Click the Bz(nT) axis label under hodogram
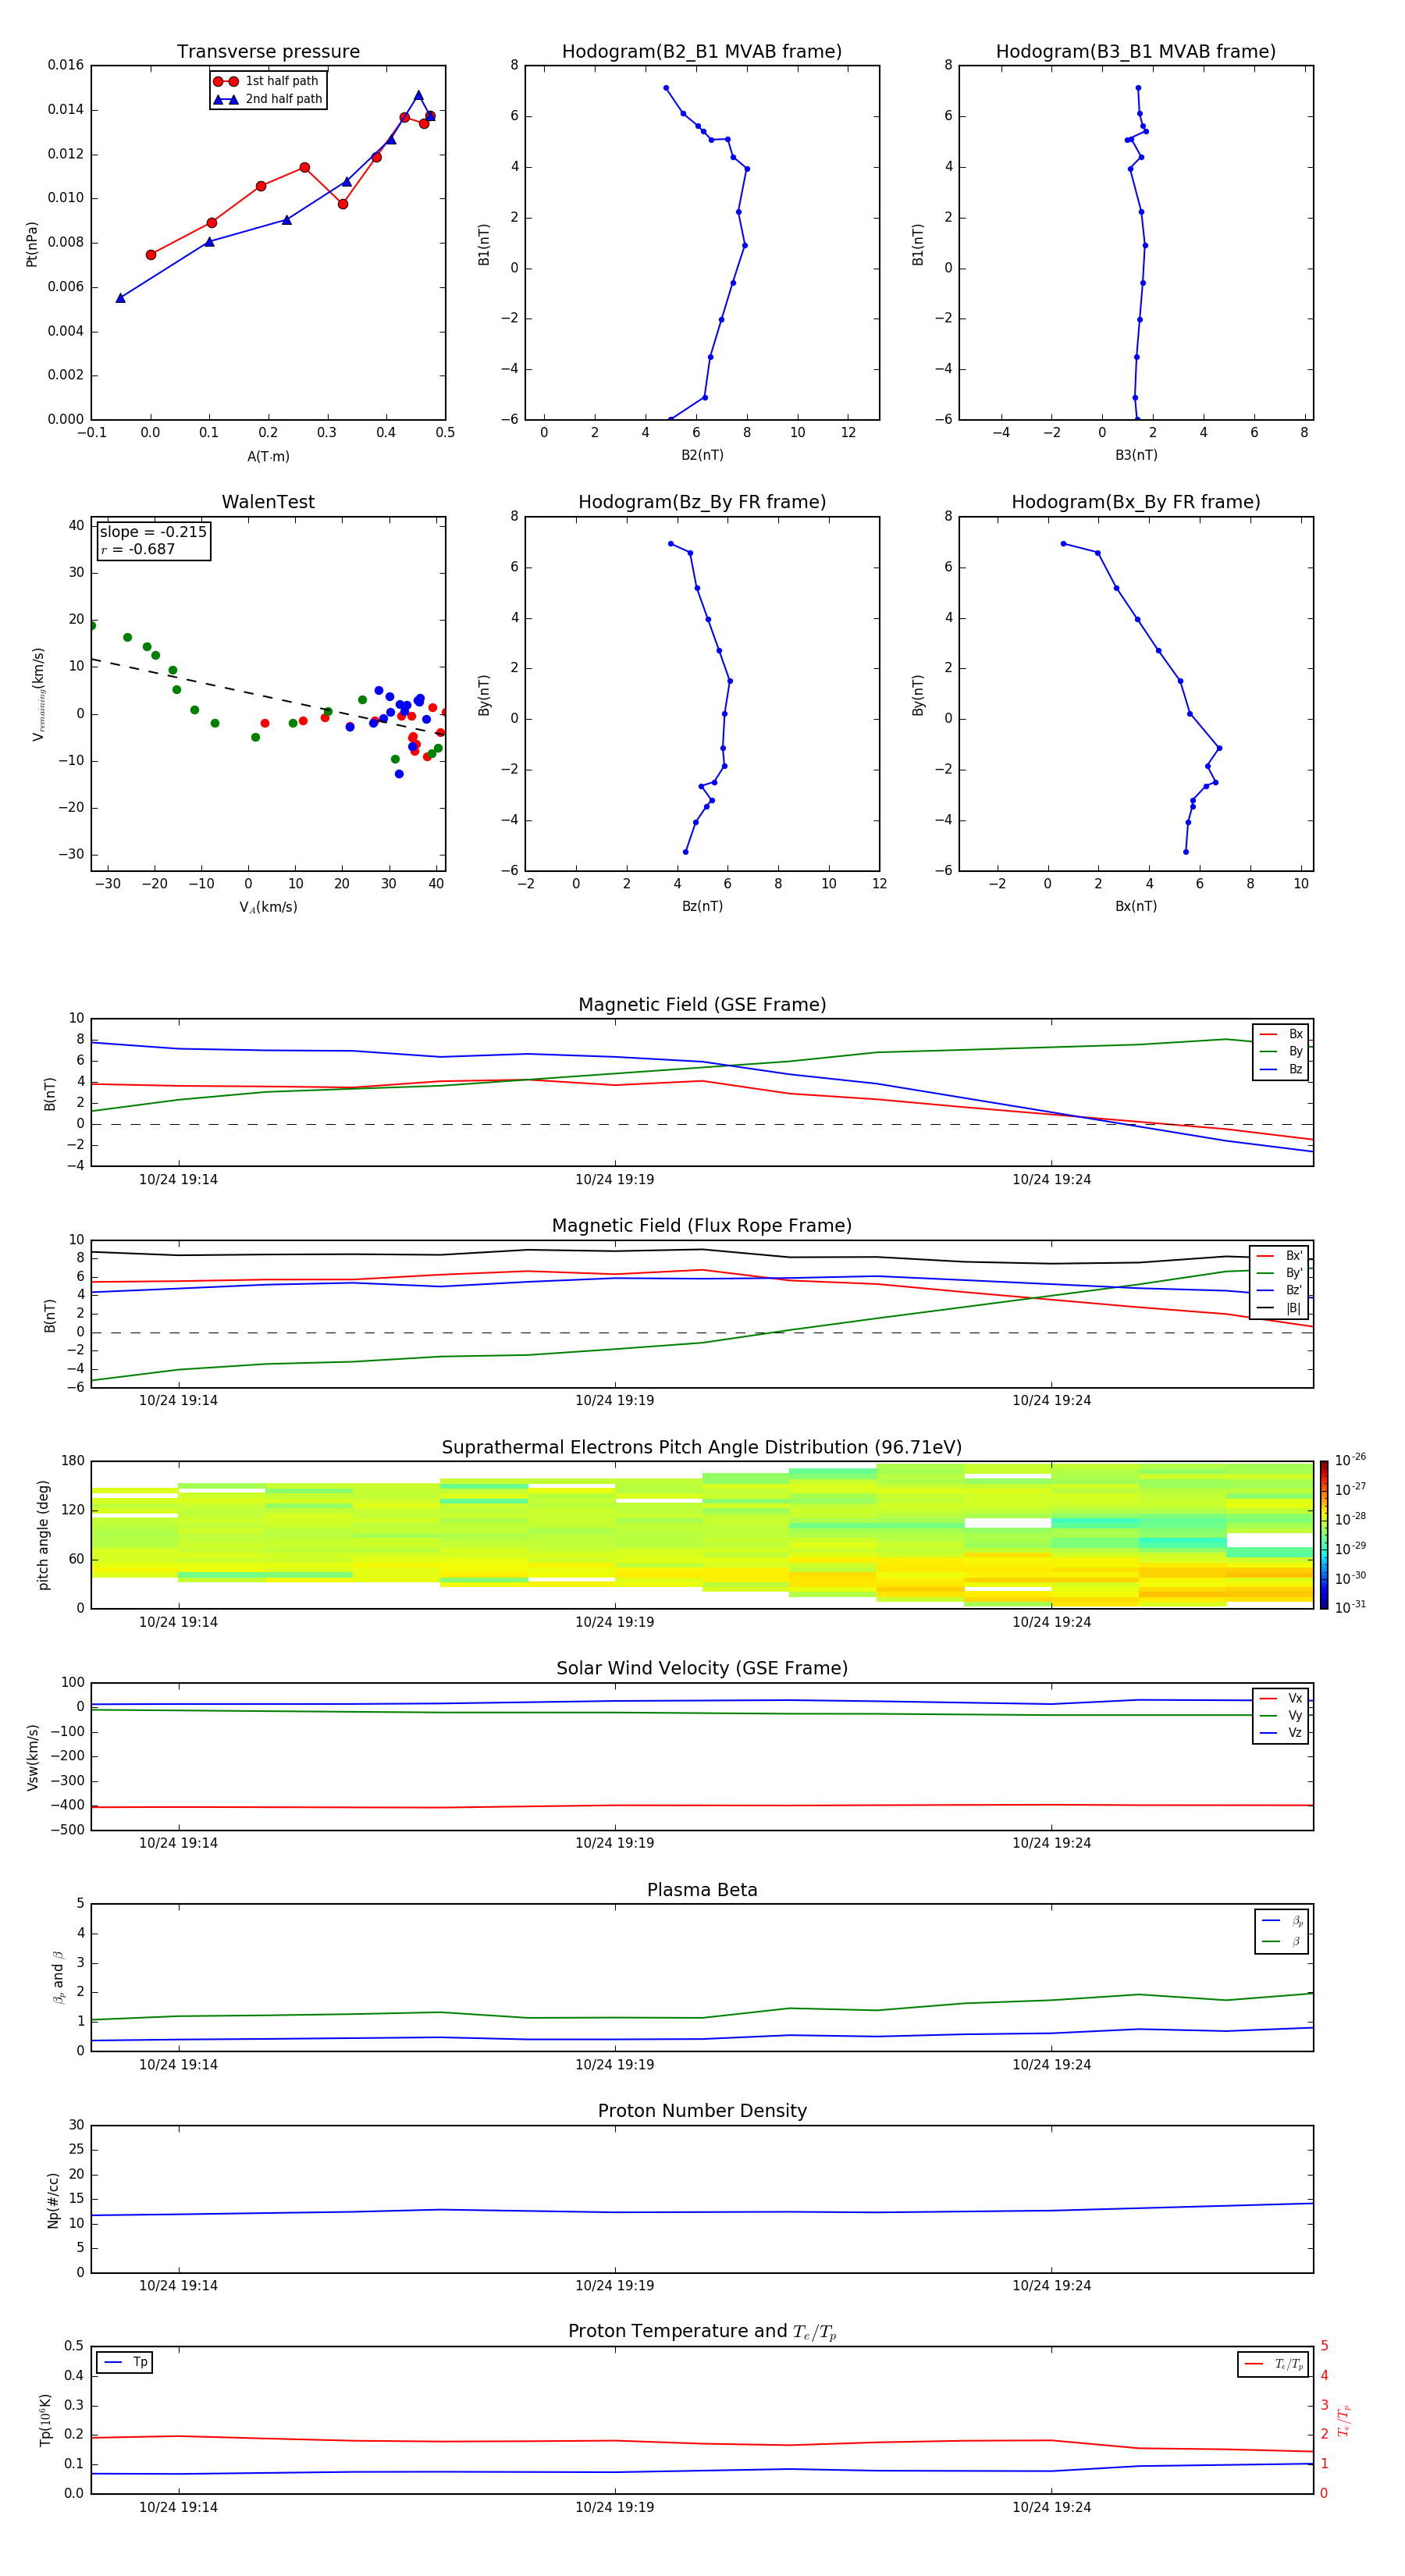 click(702, 906)
